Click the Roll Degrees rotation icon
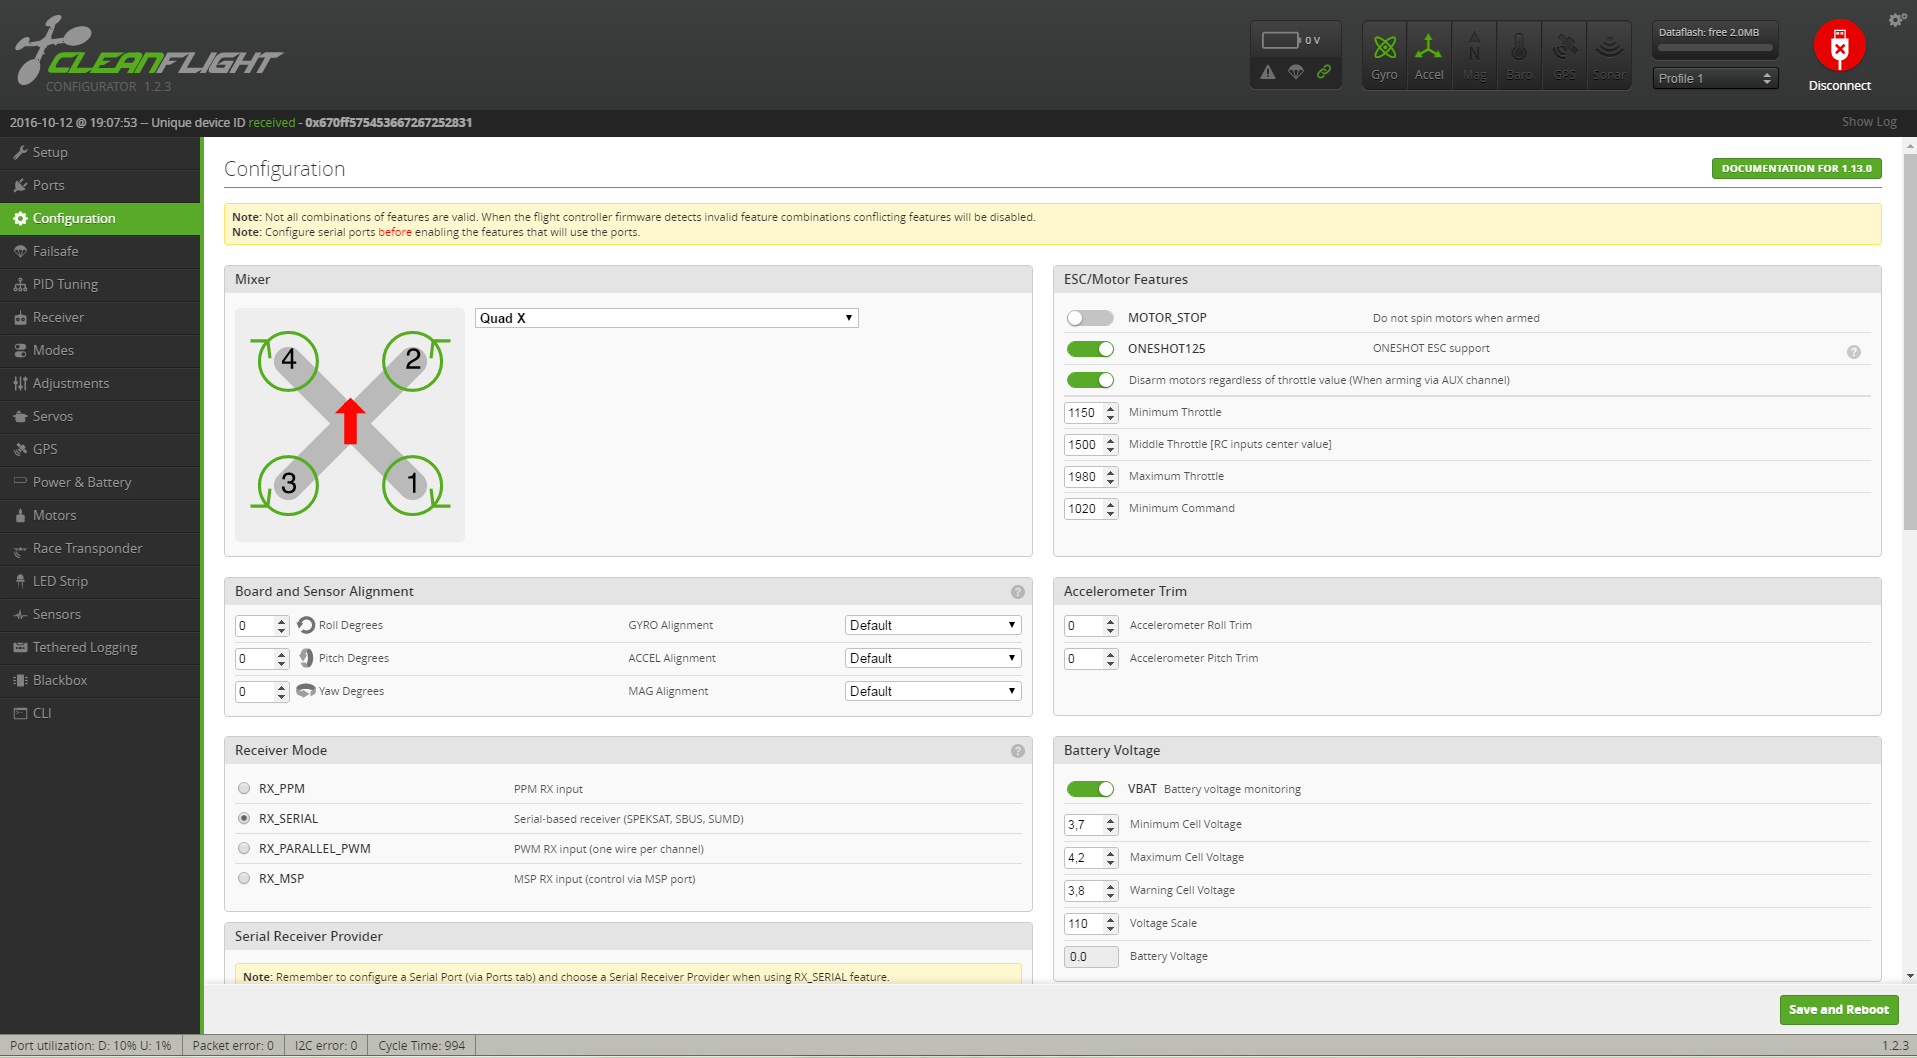The height and width of the screenshot is (1058, 1917). tap(306, 625)
